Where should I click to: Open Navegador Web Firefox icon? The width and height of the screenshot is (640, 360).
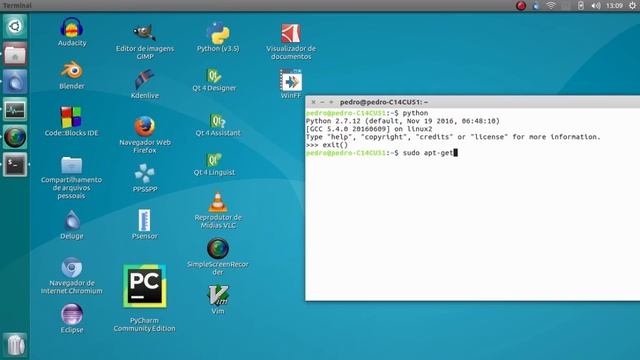tap(144, 127)
